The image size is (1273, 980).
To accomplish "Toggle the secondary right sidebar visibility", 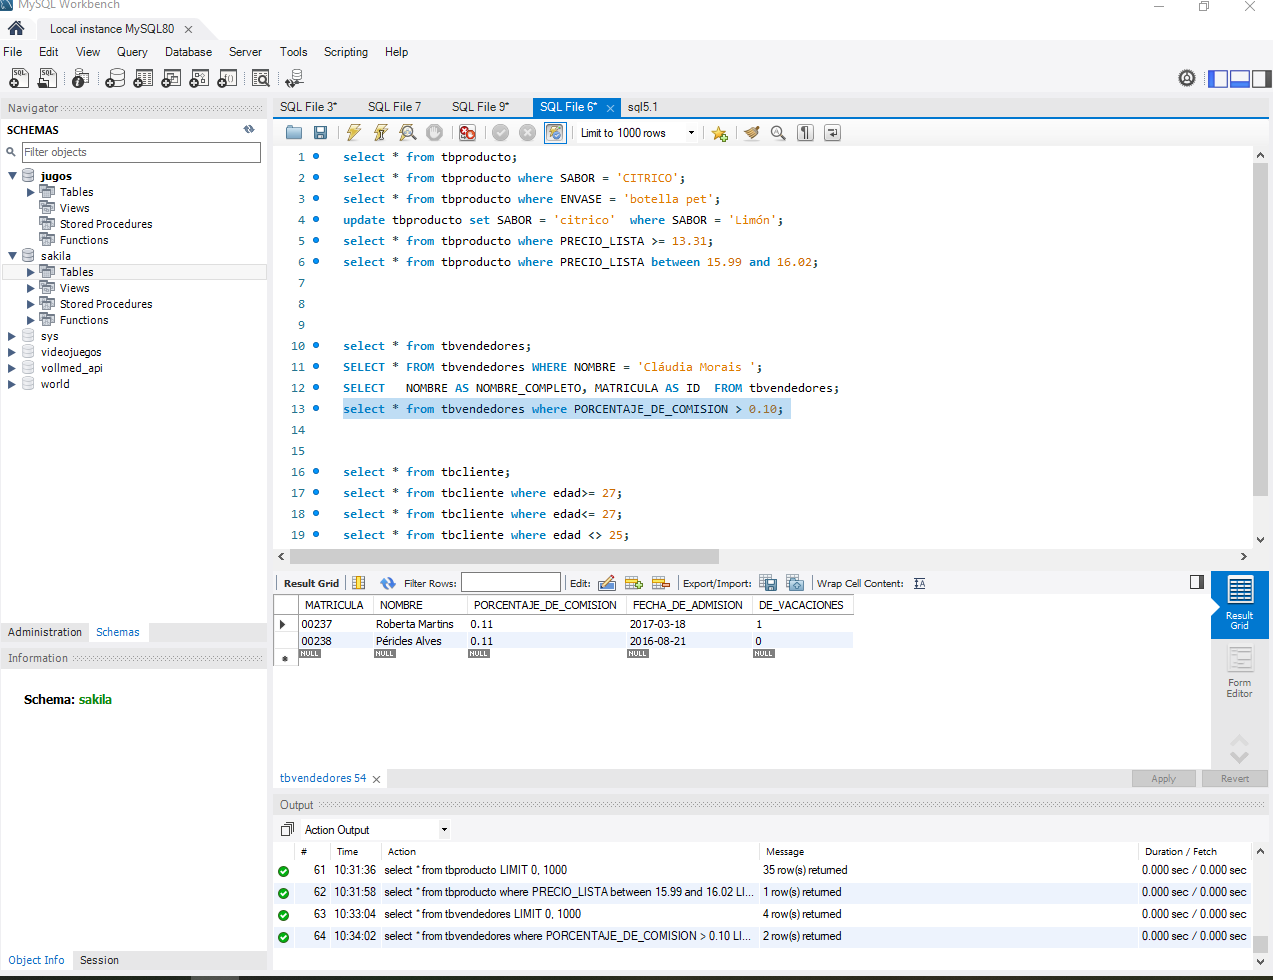I will pos(1261,78).
